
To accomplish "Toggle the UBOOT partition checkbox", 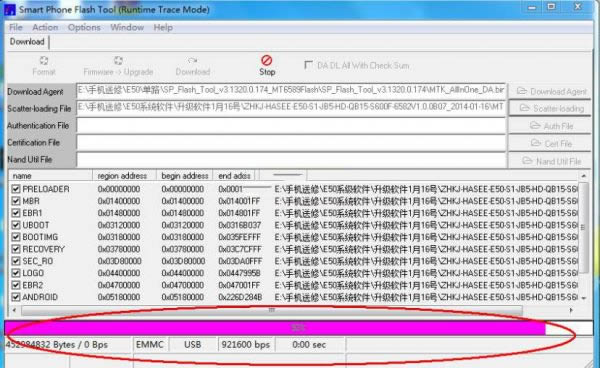I will click(16, 225).
